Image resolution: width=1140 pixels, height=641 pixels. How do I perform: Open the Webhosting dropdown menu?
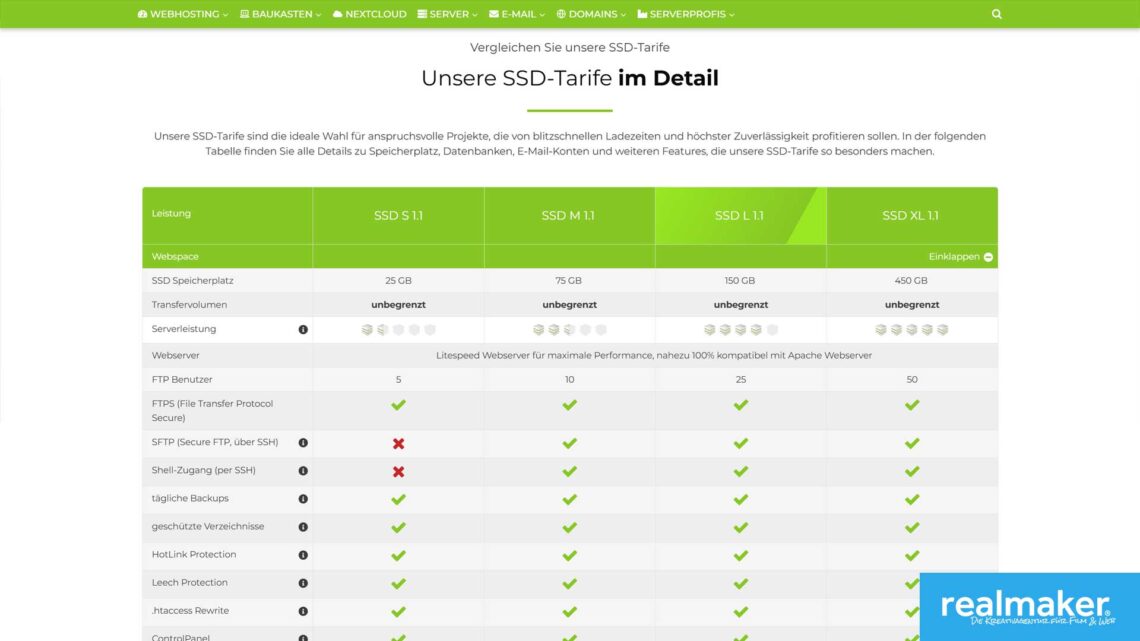click(183, 14)
